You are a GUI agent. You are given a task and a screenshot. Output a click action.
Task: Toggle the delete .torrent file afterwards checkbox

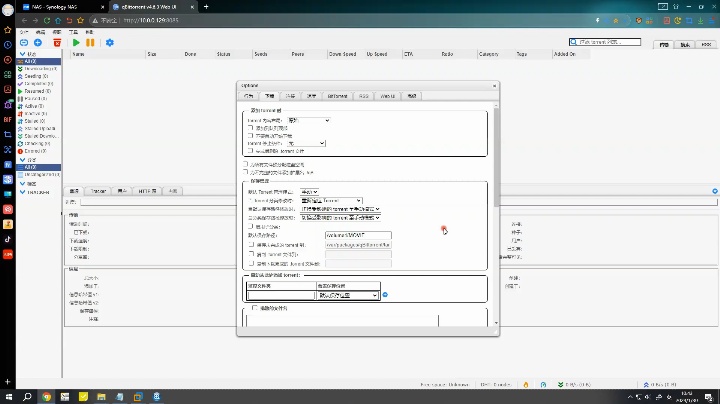[x=250, y=151]
